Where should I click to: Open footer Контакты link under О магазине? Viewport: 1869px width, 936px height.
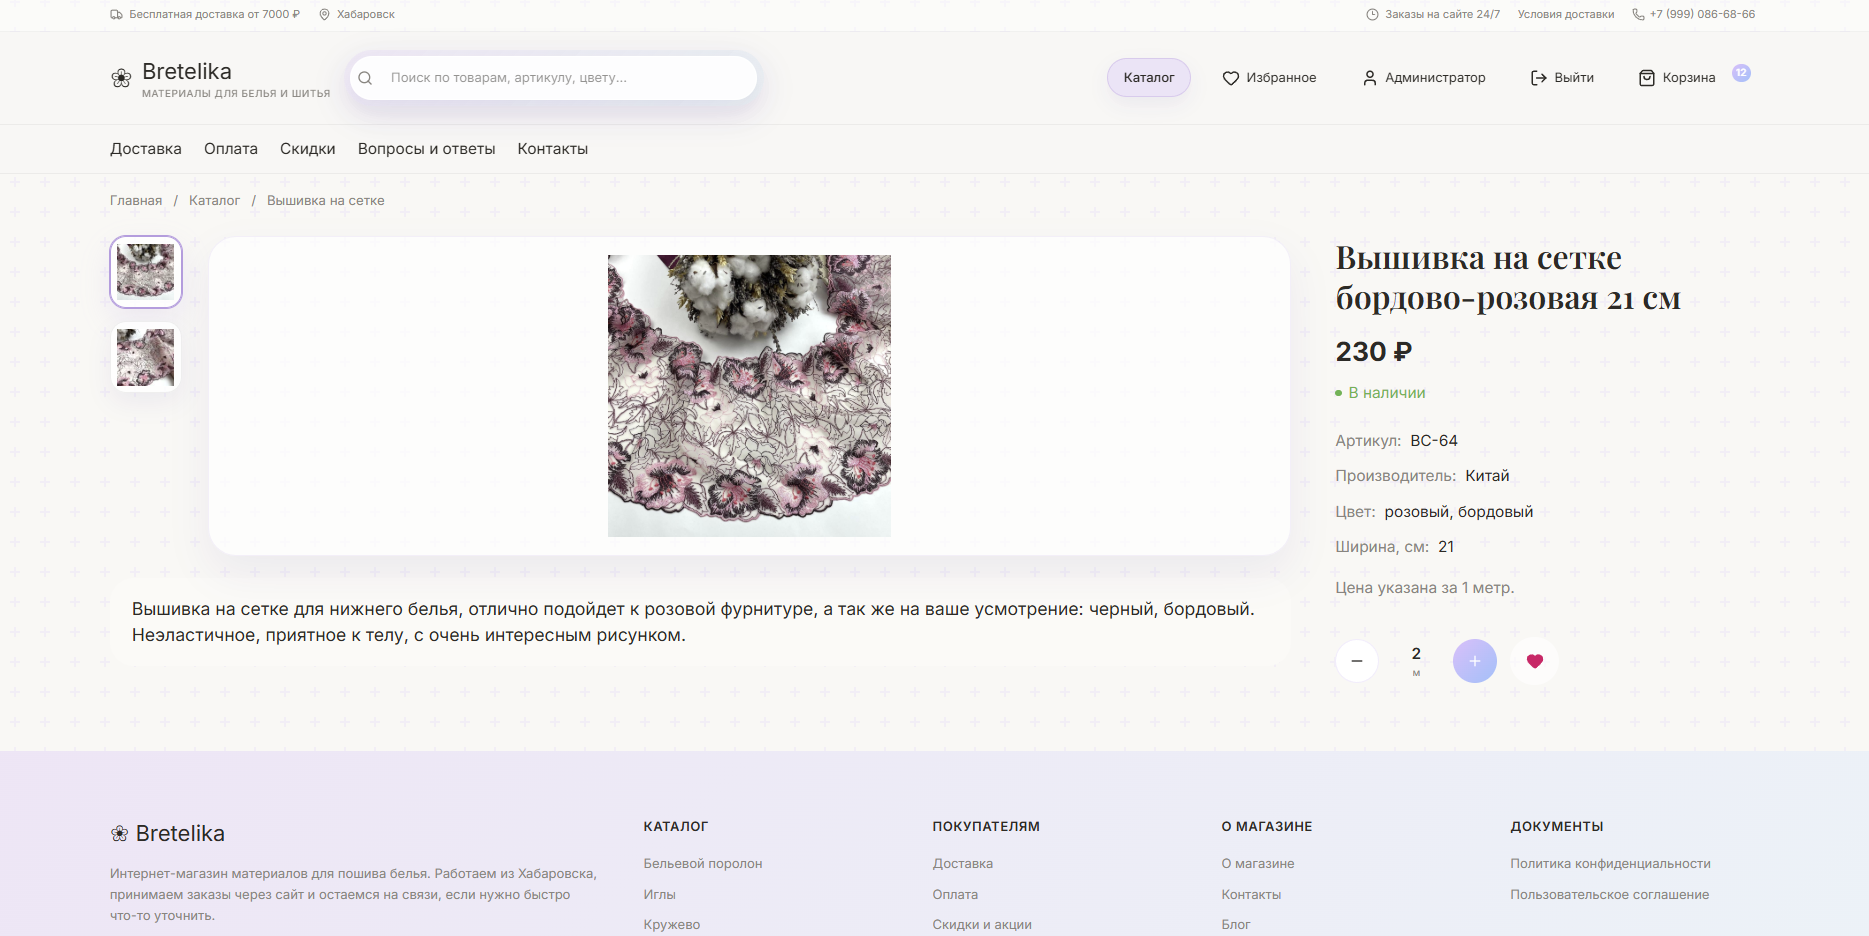pyautogui.click(x=1251, y=895)
